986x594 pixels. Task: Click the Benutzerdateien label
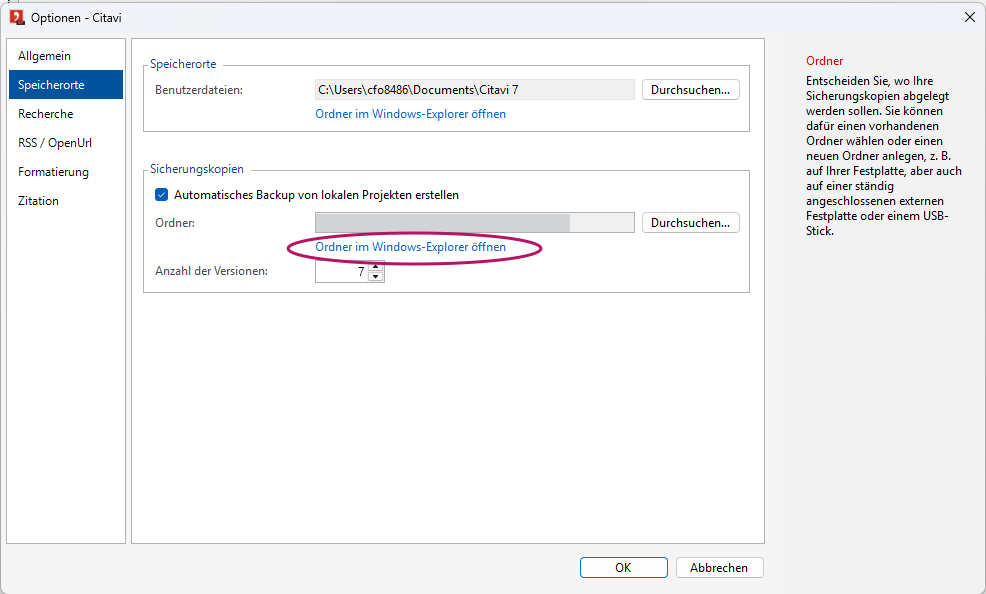click(199, 90)
